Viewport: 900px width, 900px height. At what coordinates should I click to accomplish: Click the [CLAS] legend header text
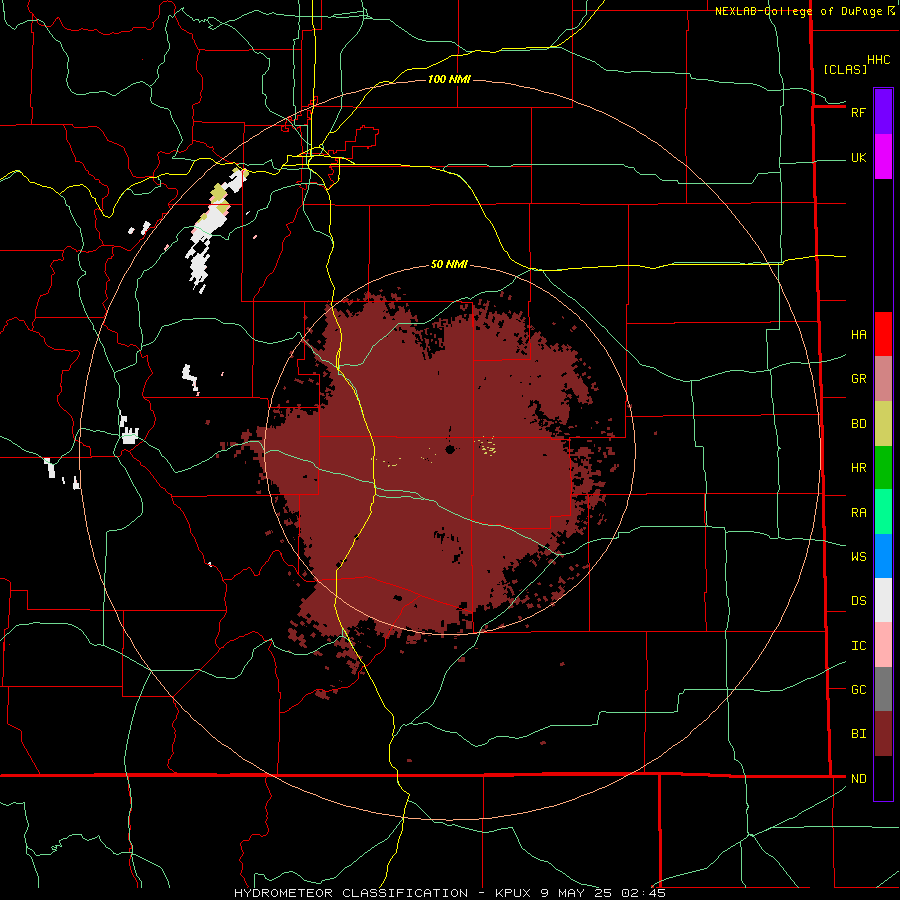(844, 69)
